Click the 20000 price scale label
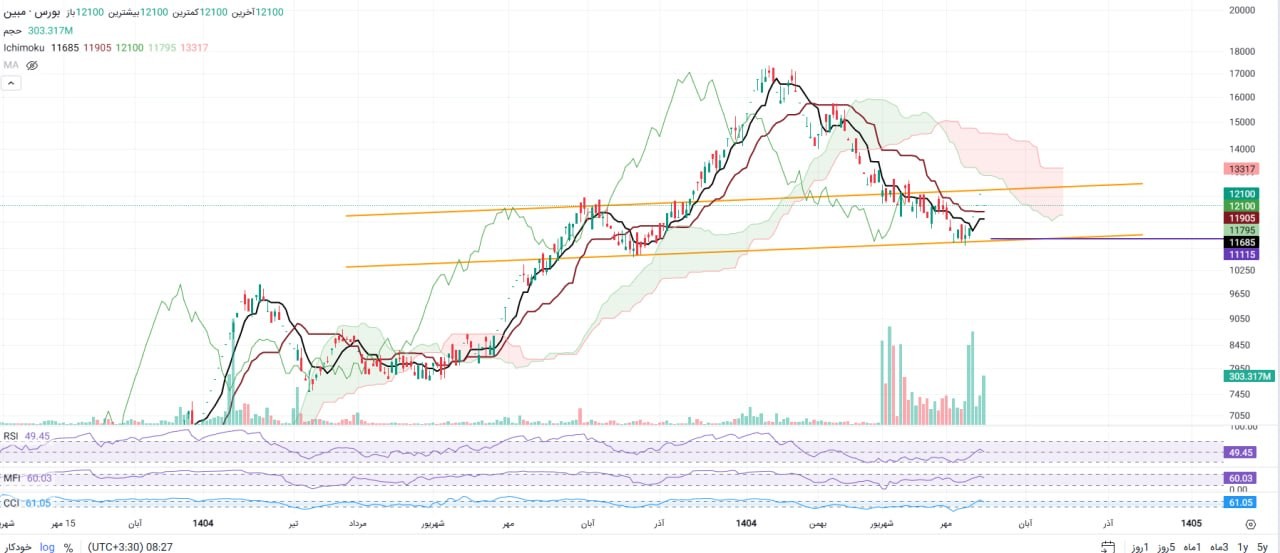Viewport: 1280px width, 553px height. point(1242,10)
